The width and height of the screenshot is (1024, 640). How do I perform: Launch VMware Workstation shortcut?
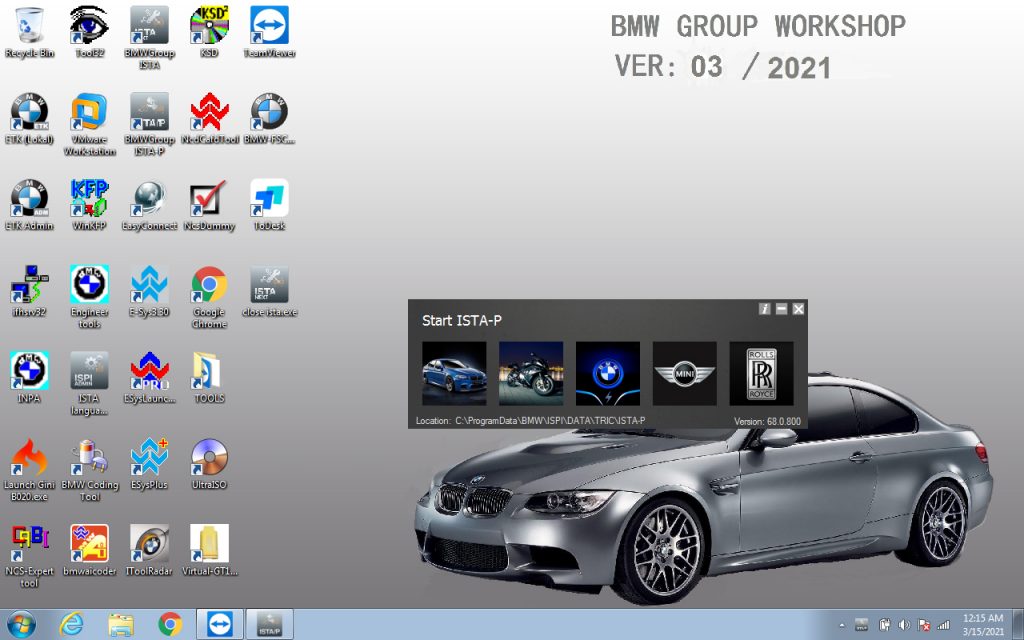89,124
